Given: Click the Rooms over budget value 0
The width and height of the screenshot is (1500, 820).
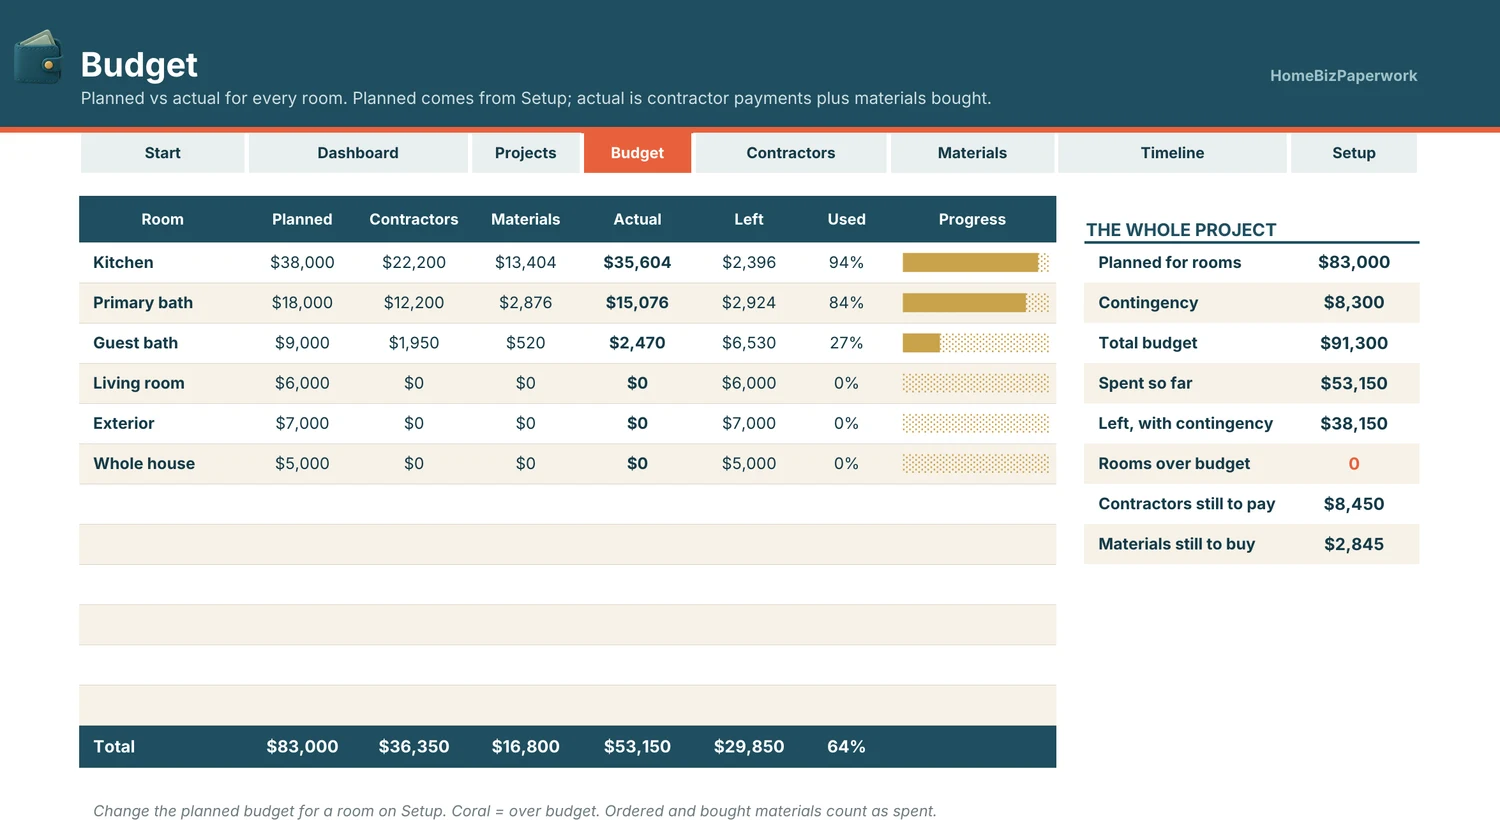Looking at the screenshot, I should pos(1354,464).
